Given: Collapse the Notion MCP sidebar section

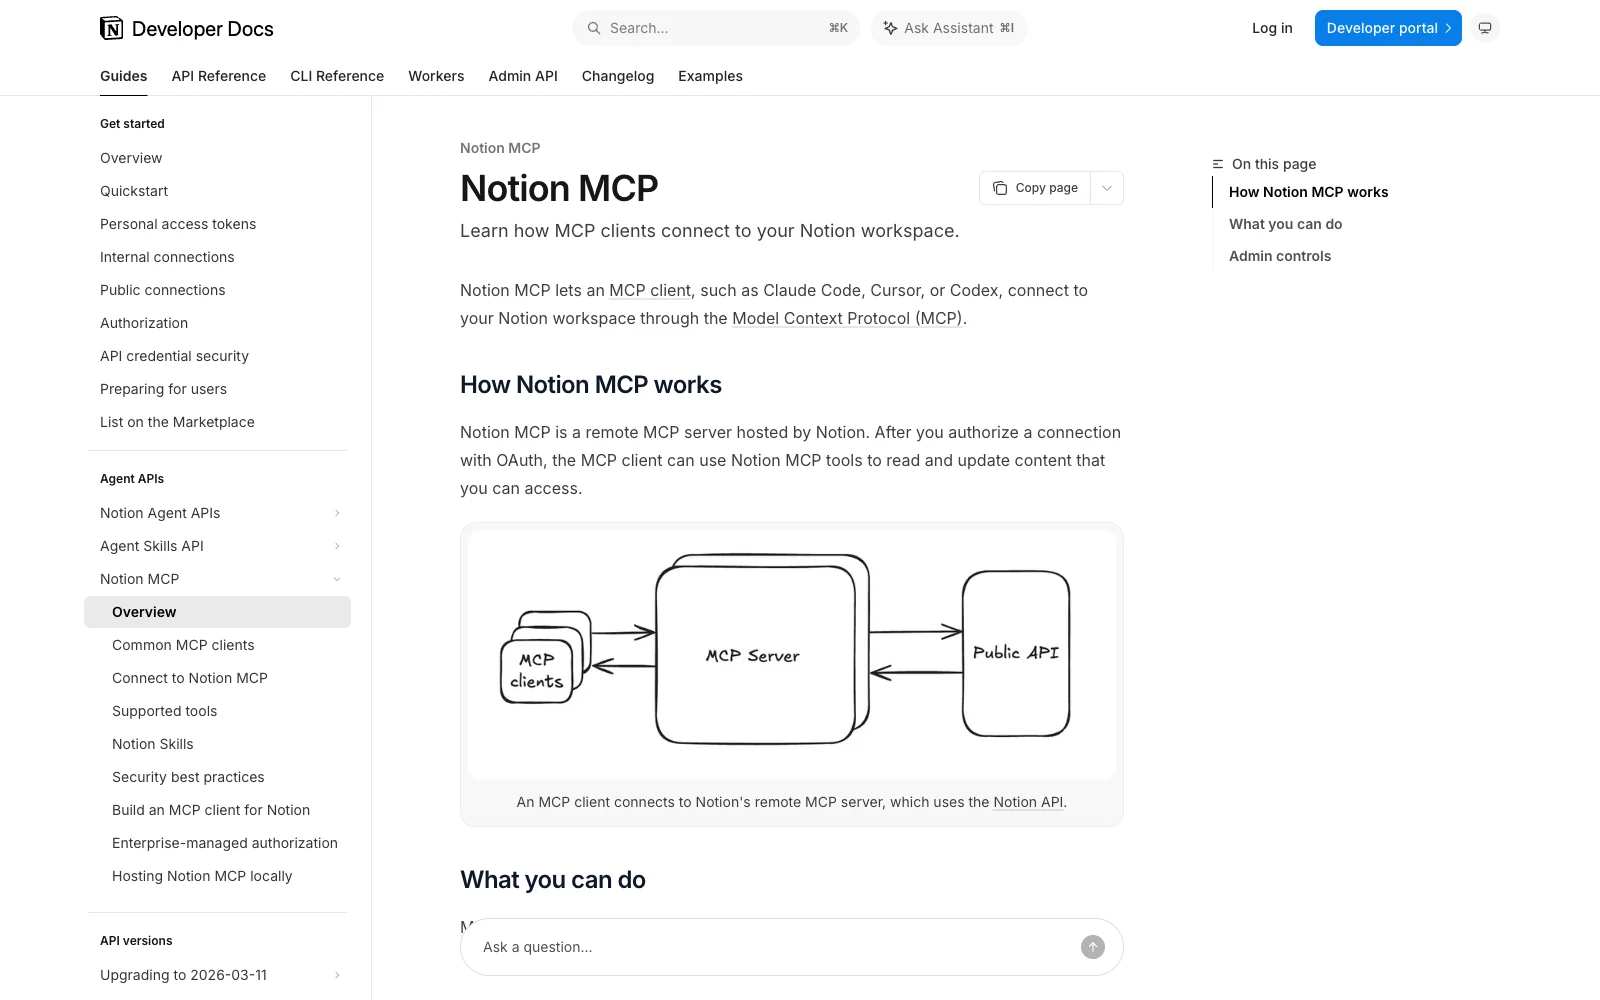Looking at the screenshot, I should point(337,579).
